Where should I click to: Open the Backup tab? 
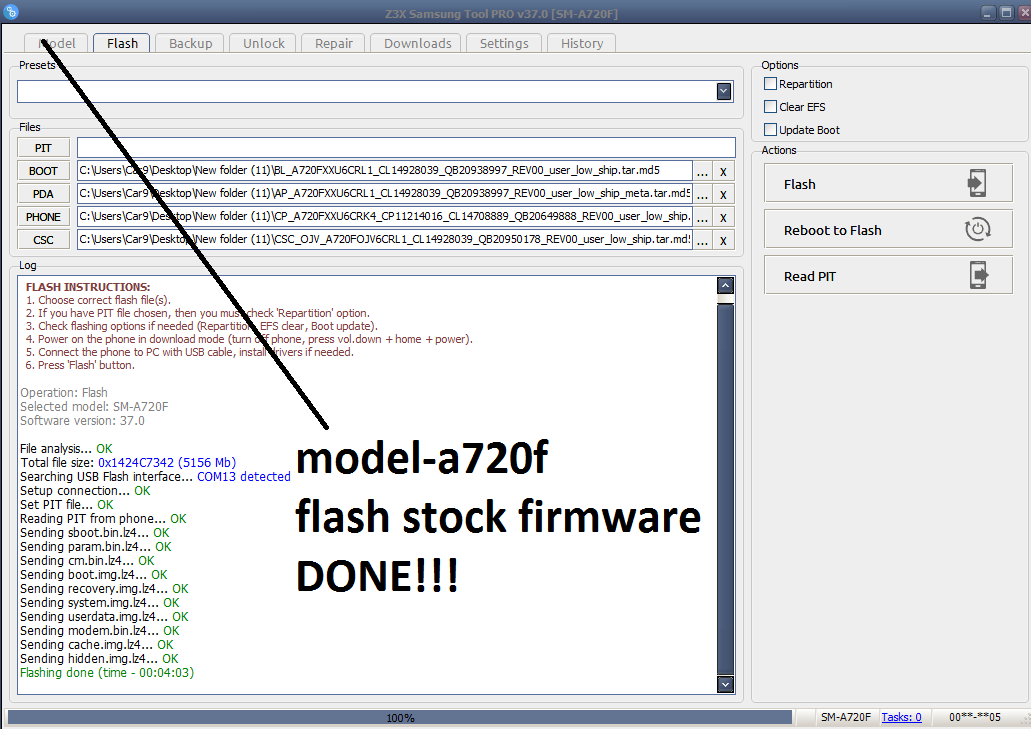[191, 43]
